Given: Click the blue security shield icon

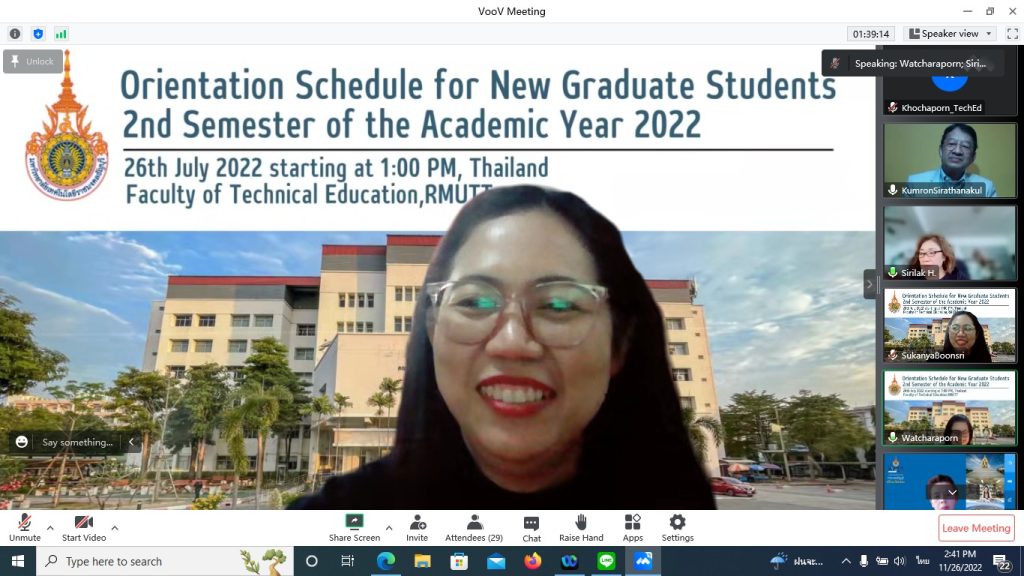Looking at the screenshot, I should tap(38, 34).
